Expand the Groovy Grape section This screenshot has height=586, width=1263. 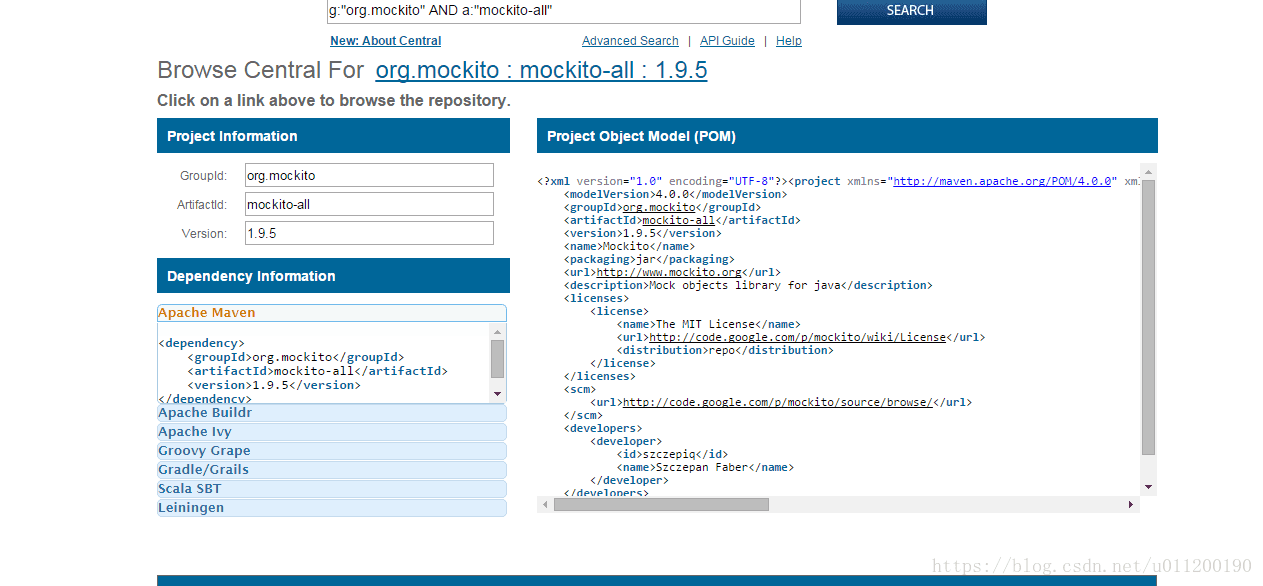(332, 451)
